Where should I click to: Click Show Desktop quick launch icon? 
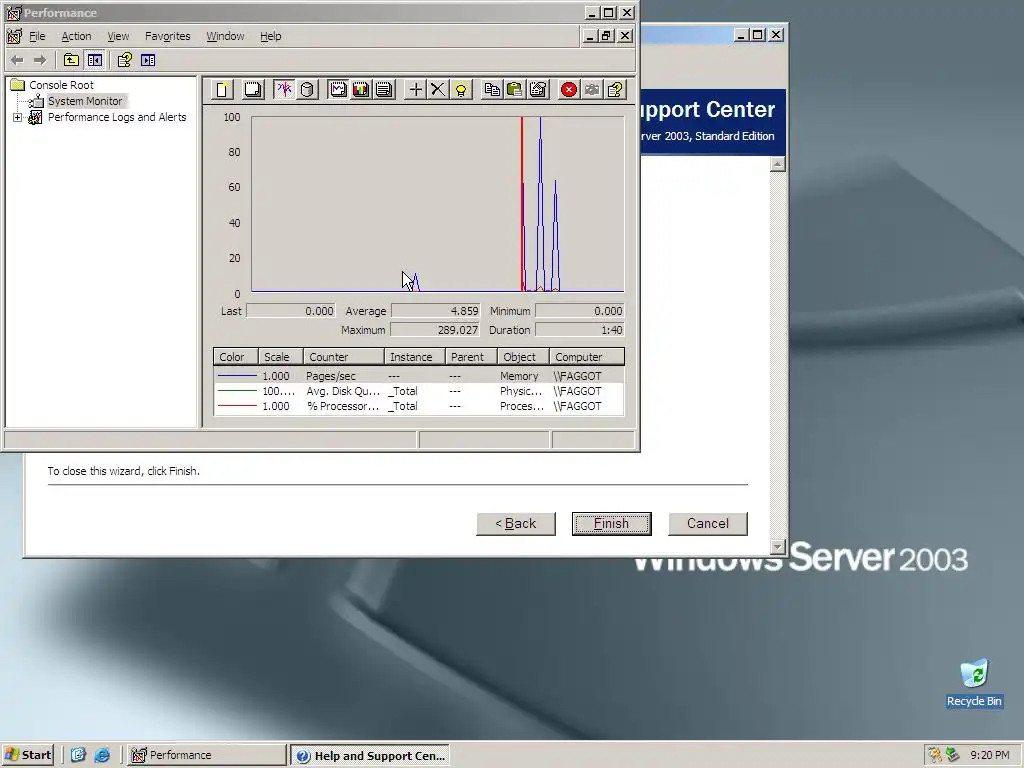[78, 755]
